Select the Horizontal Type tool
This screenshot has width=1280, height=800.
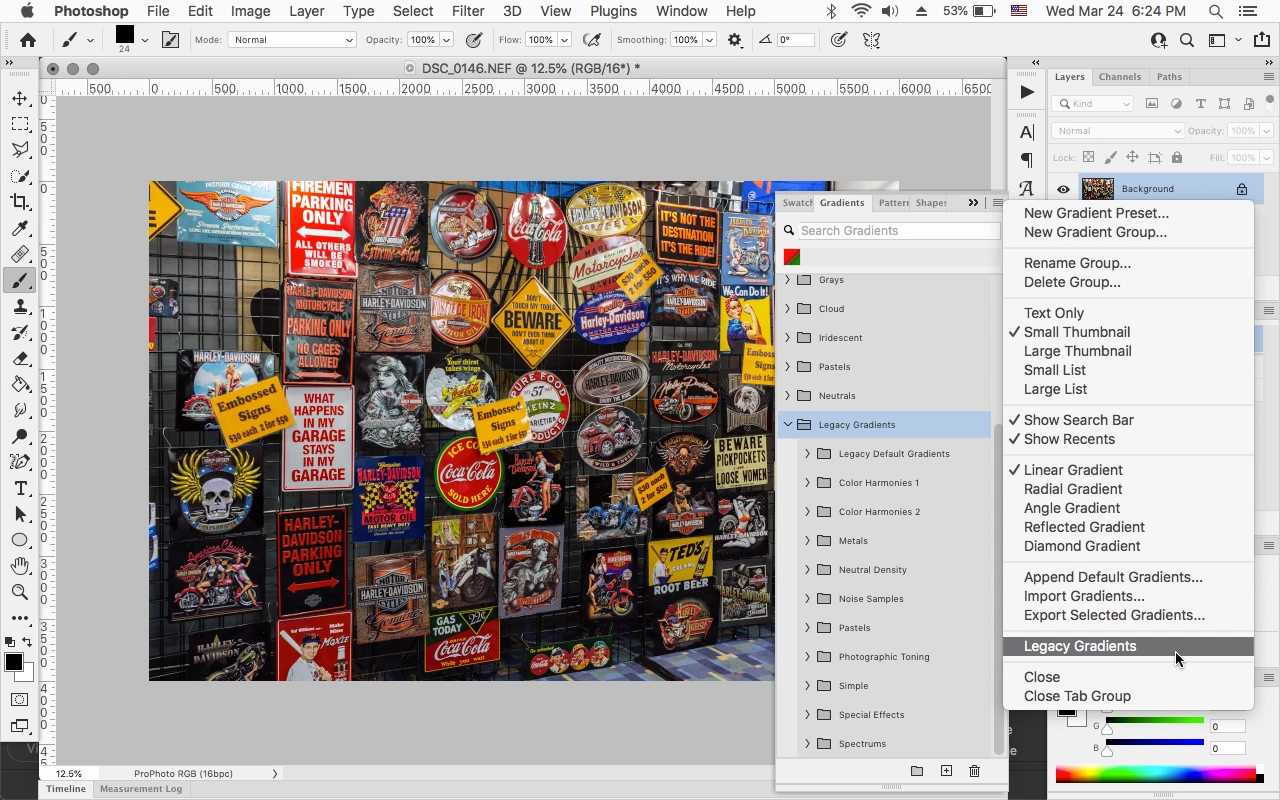pyautogui.click(x=20, y=488)
